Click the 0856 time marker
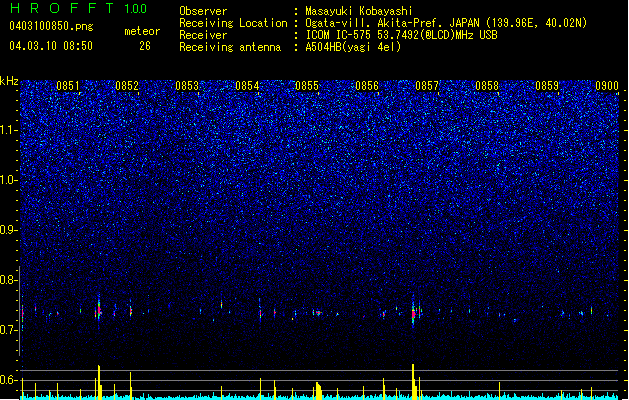The width and height of the screenshot is (629, 400). coord(367,86)
